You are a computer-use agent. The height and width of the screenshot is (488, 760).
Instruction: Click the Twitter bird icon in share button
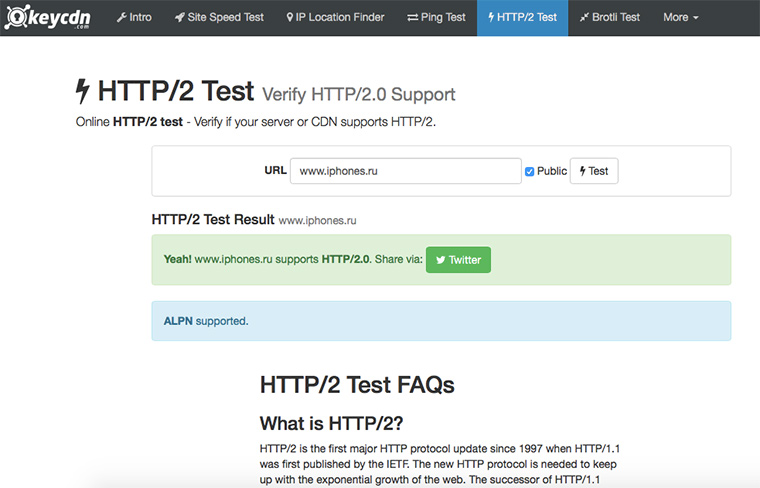[440, 260]
